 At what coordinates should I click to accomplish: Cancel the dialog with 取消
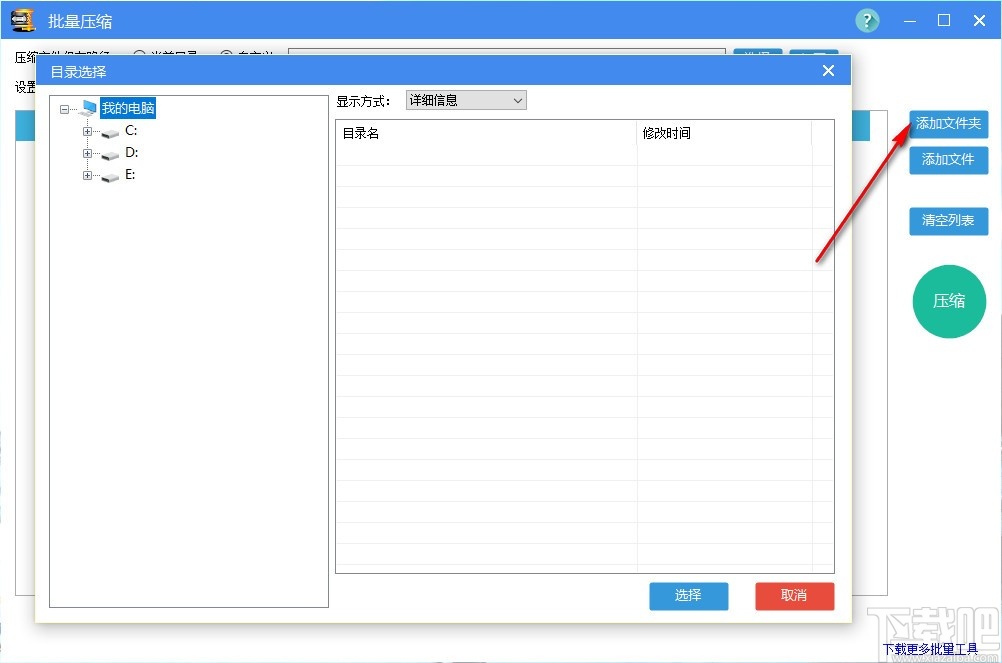tap(794, 596)
